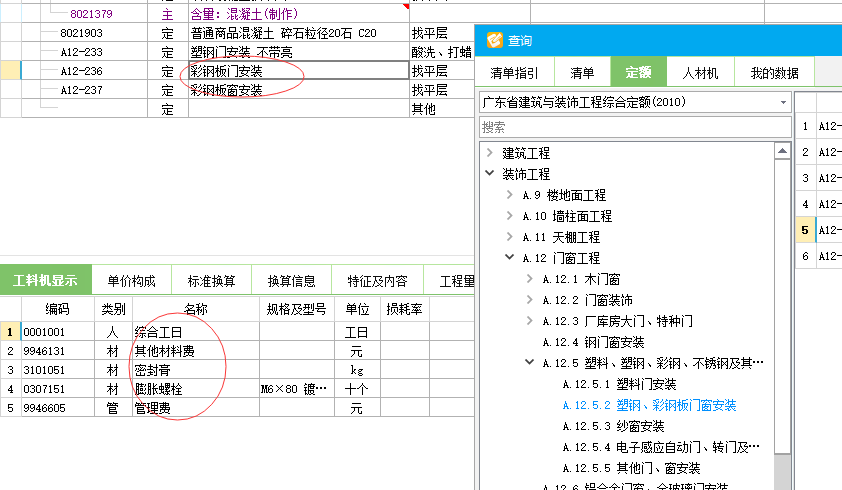This screenshot has width=842, height=490.
Task: Click the 编码 column header
Action: click(57, 309)
